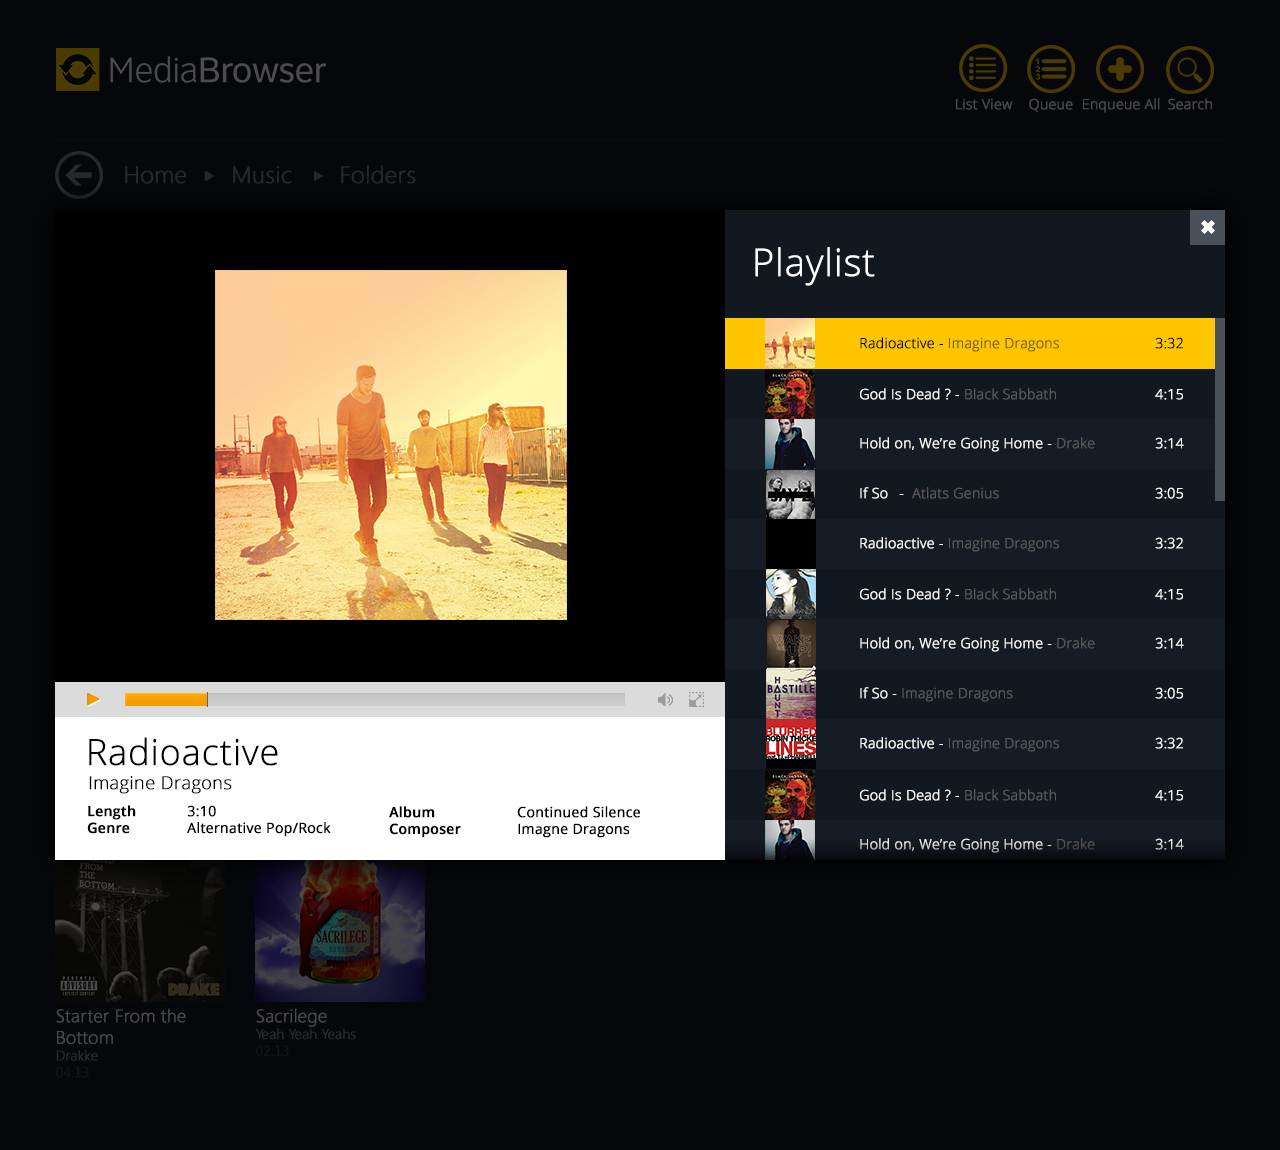1280x1150 pixels.
Task: Switch to List View
Action: [982, 69]
